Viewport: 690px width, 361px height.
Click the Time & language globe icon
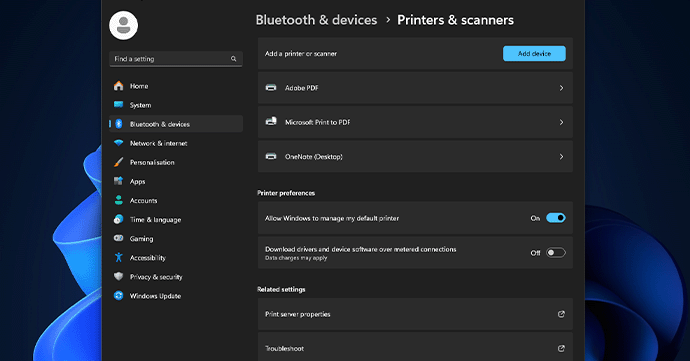point(118,219)
